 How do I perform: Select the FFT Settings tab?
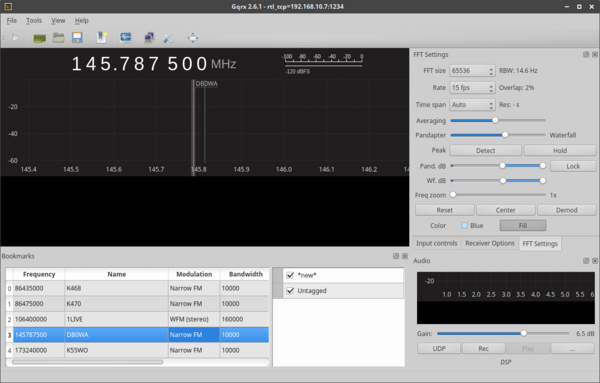(540, 244)
